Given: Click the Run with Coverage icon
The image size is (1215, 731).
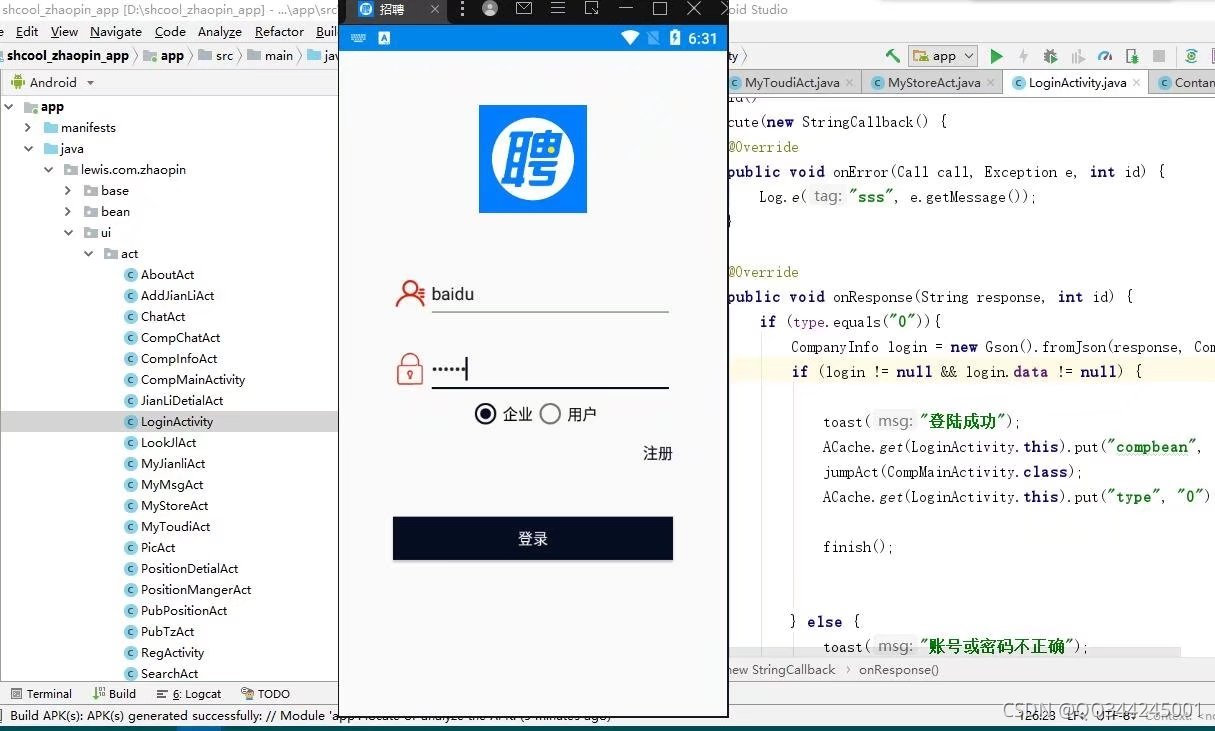Looking at the screenshot, I should 1077,56.
